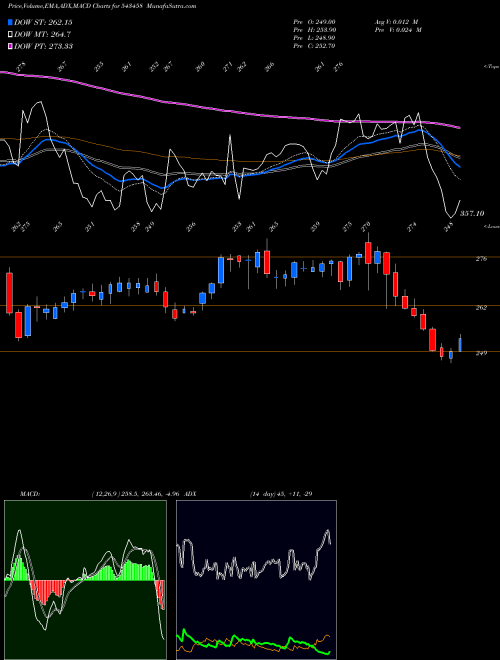This screenshot has height=660, width=500.
Task: Click the 'Pre L: 248.90' value
Action: [314, 38]
